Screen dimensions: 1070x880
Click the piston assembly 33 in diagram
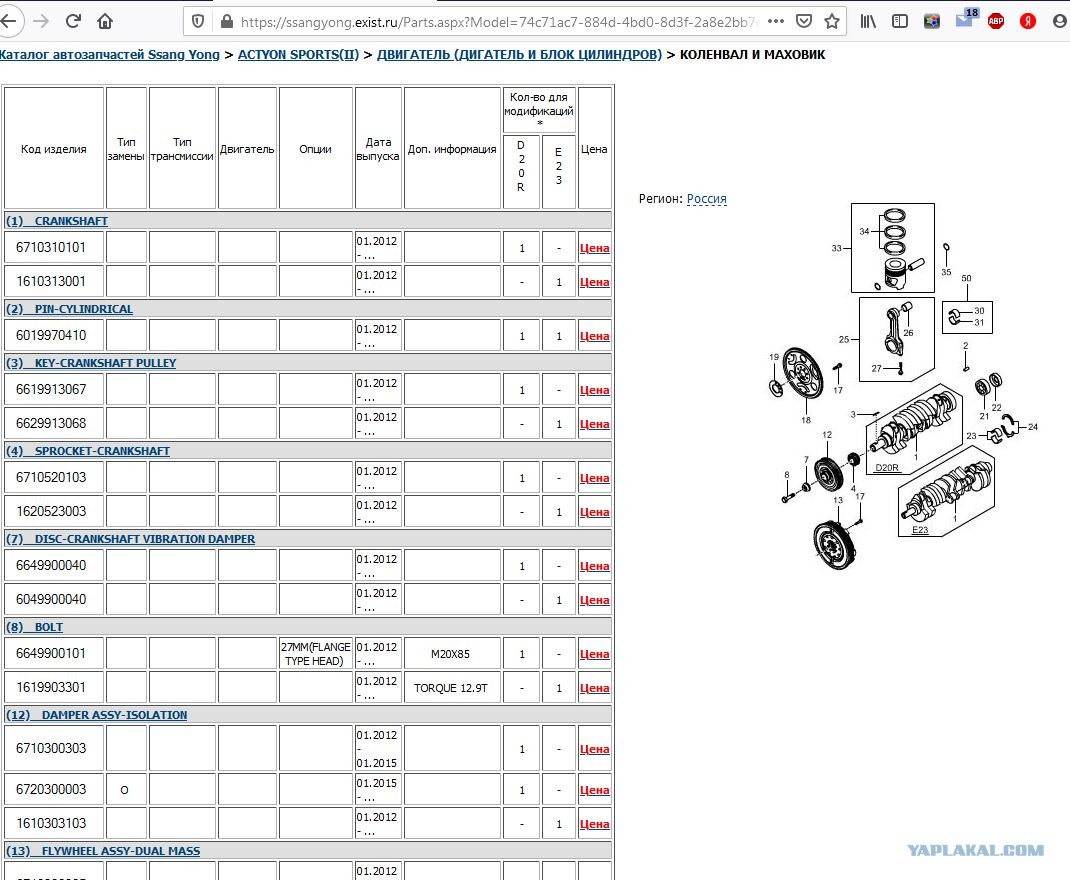[x=893, y=248]
